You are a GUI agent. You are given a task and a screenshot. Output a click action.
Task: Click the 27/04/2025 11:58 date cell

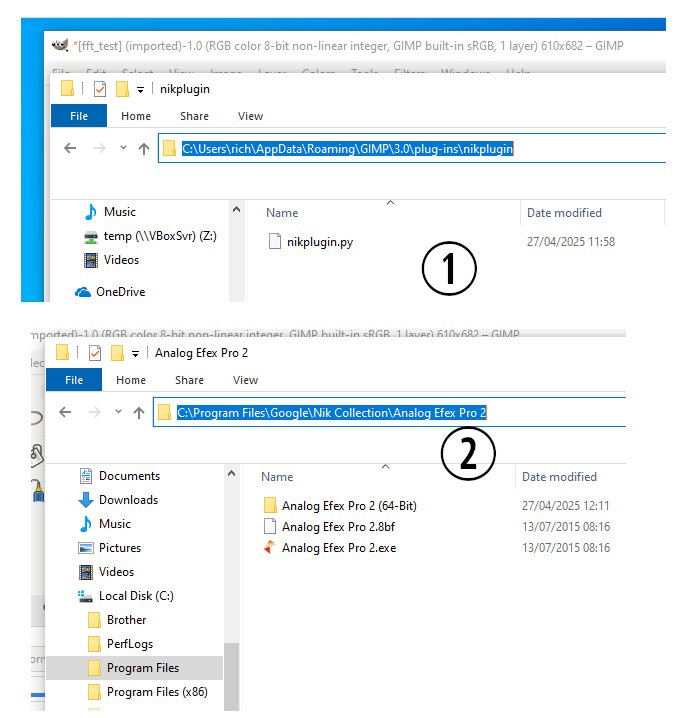(570, 241)
